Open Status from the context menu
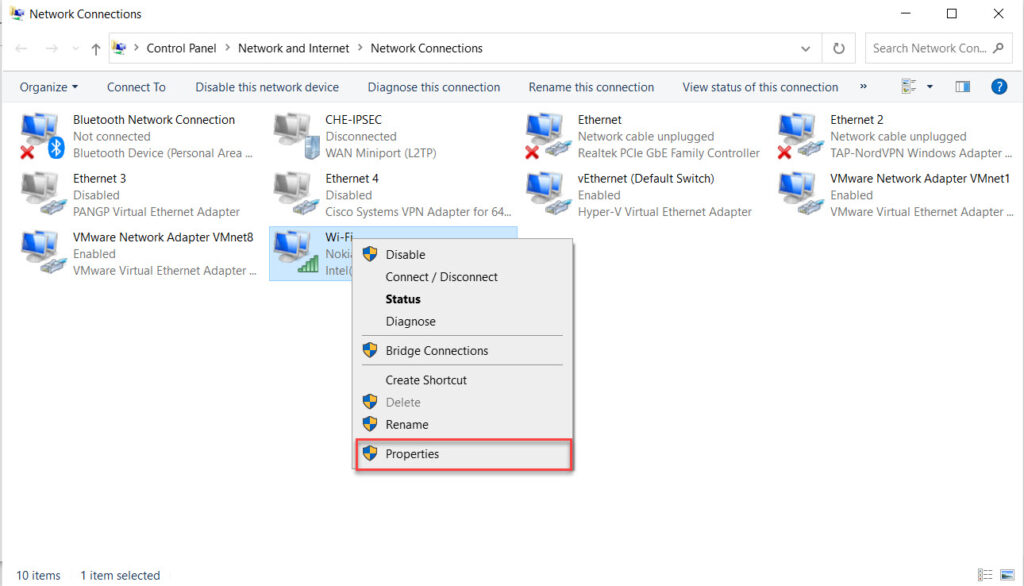This screenshot has height=586, width=1024. pos(402,299)
